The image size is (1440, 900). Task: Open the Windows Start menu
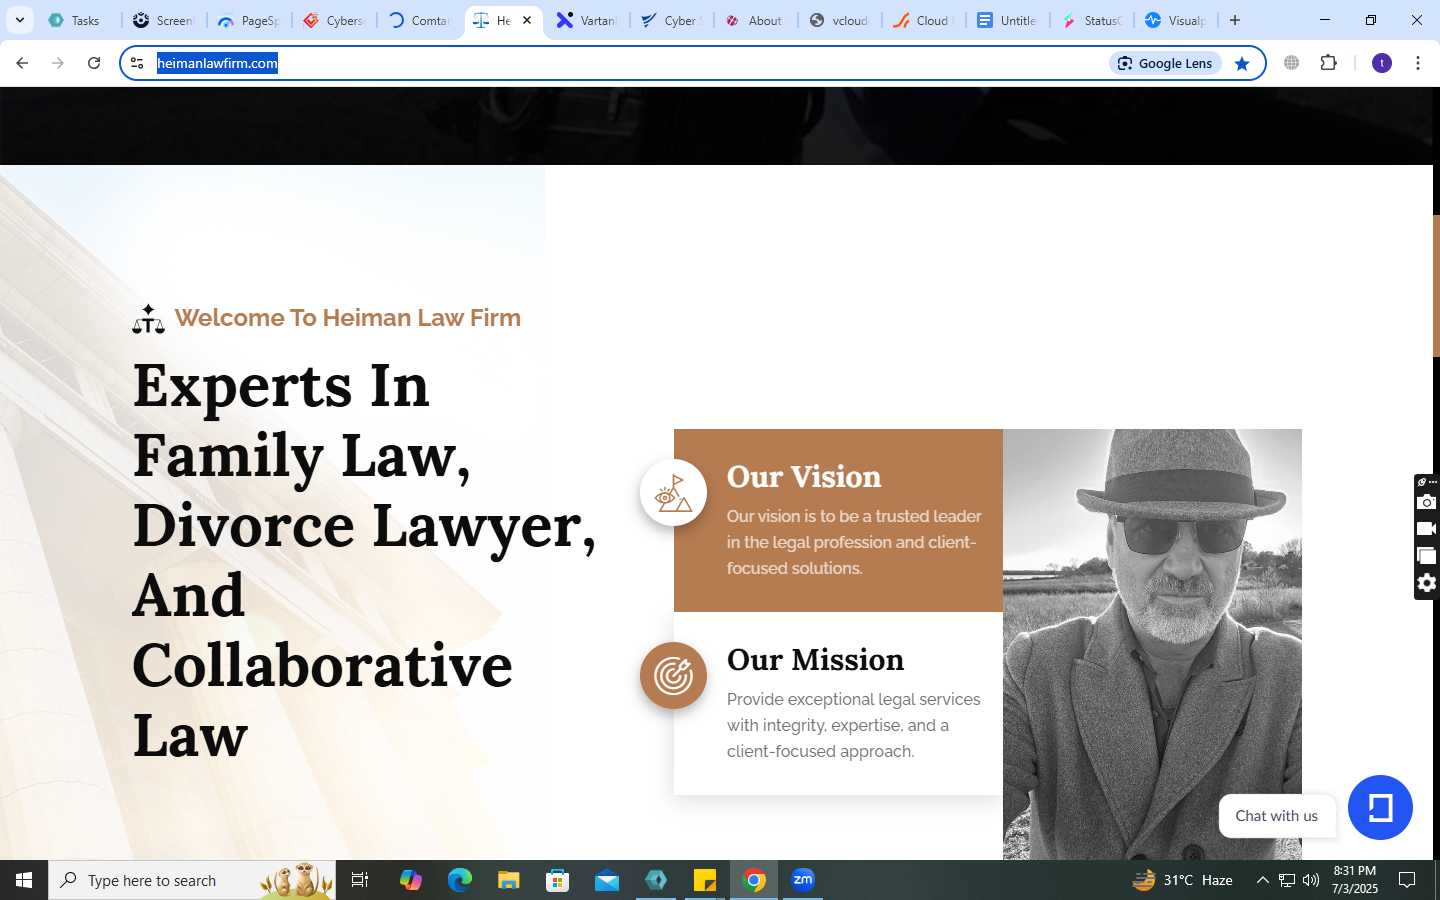tap(24, 880)
